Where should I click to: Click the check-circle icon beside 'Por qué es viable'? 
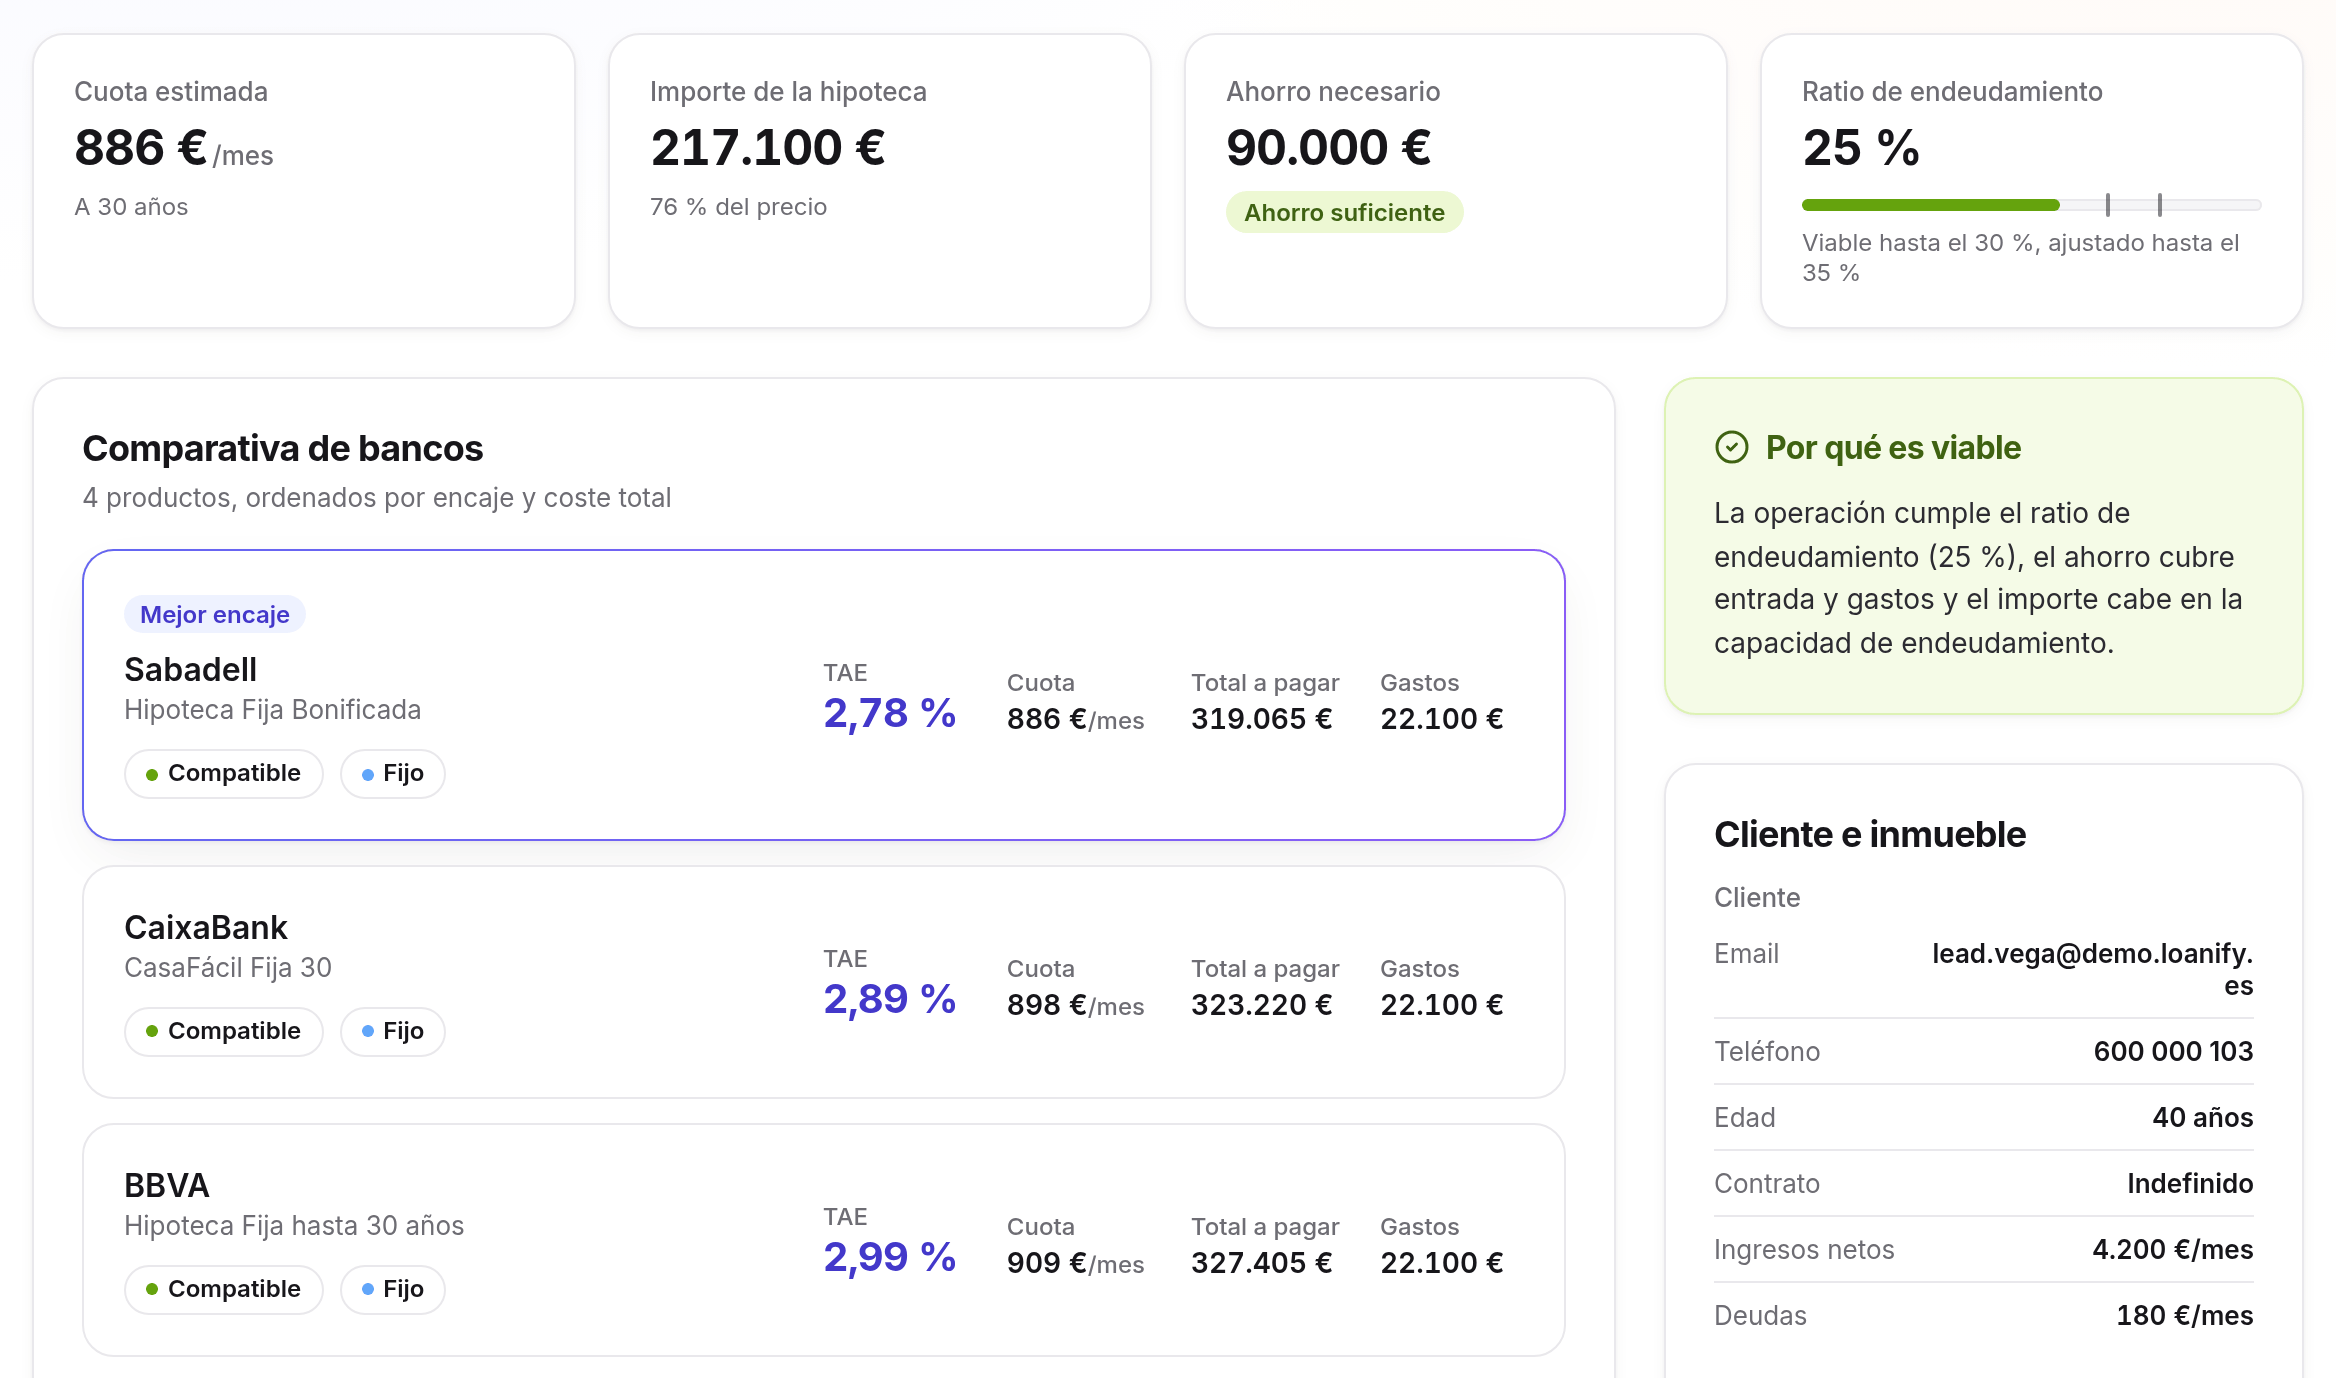(x=1731, y=447)
